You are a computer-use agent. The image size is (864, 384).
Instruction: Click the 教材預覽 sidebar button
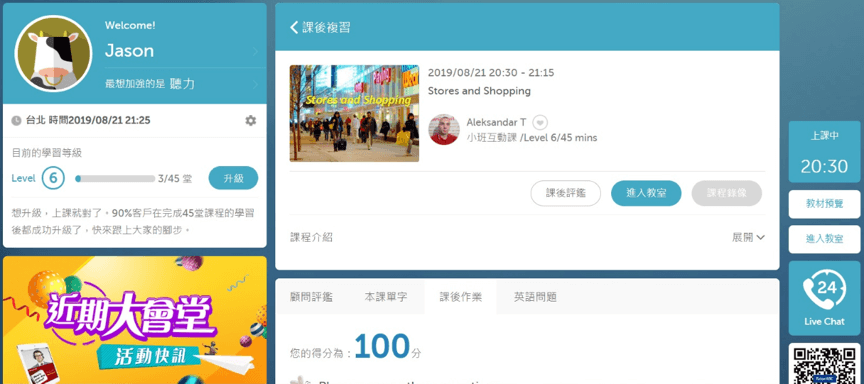click(x=824, y=204)
